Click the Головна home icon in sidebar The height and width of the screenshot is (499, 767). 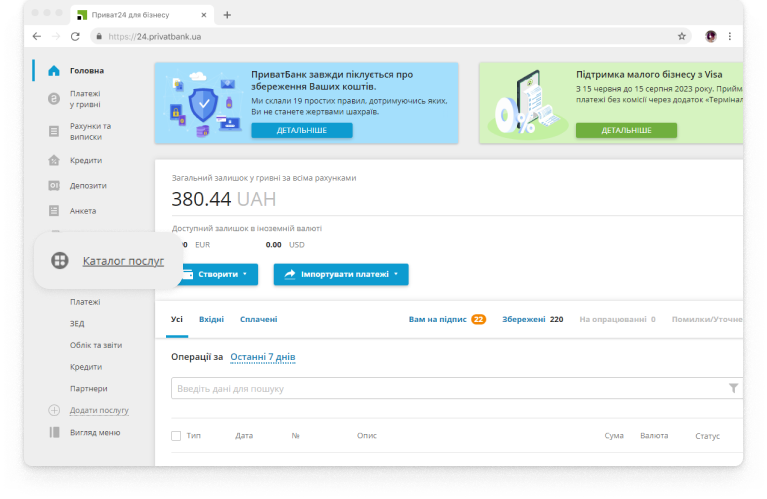click(54, 71)
